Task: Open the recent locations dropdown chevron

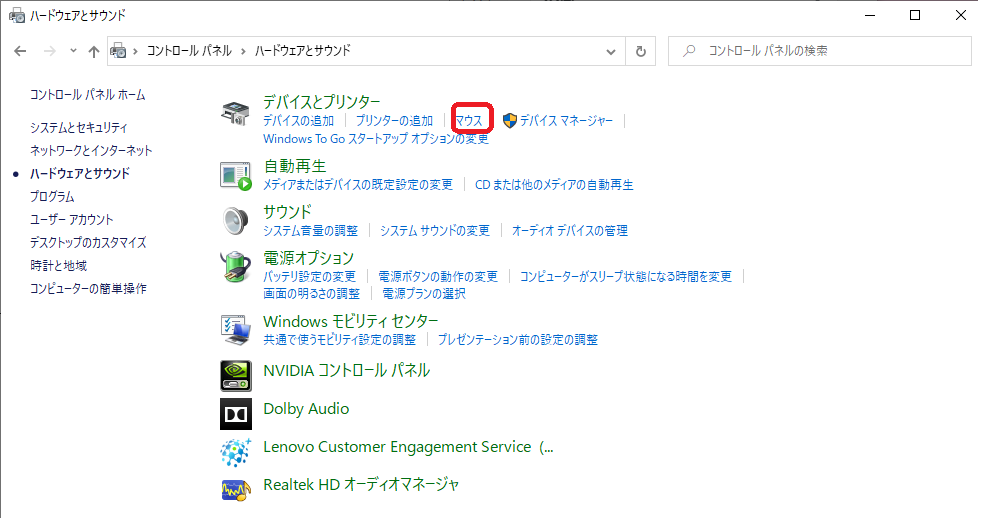Action: tap(73, 51)
